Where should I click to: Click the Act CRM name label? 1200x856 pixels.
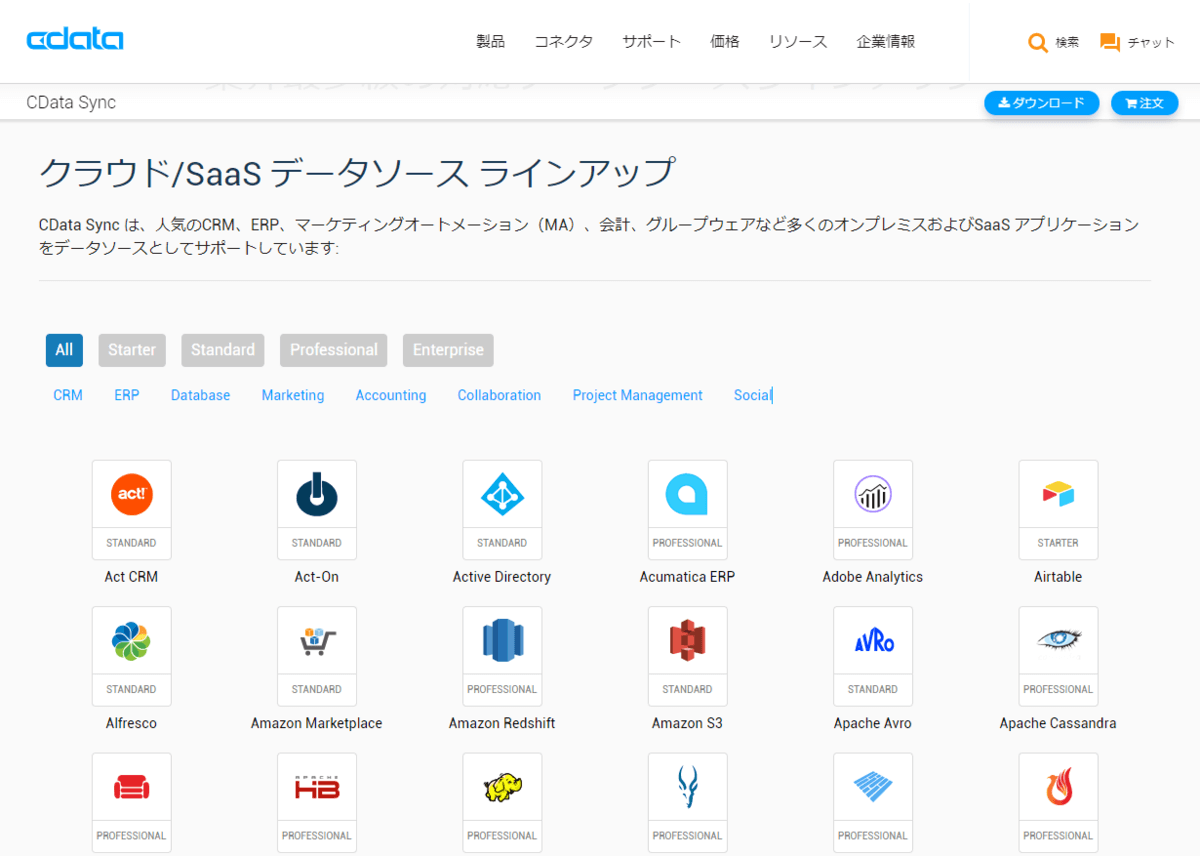point(131,577)
